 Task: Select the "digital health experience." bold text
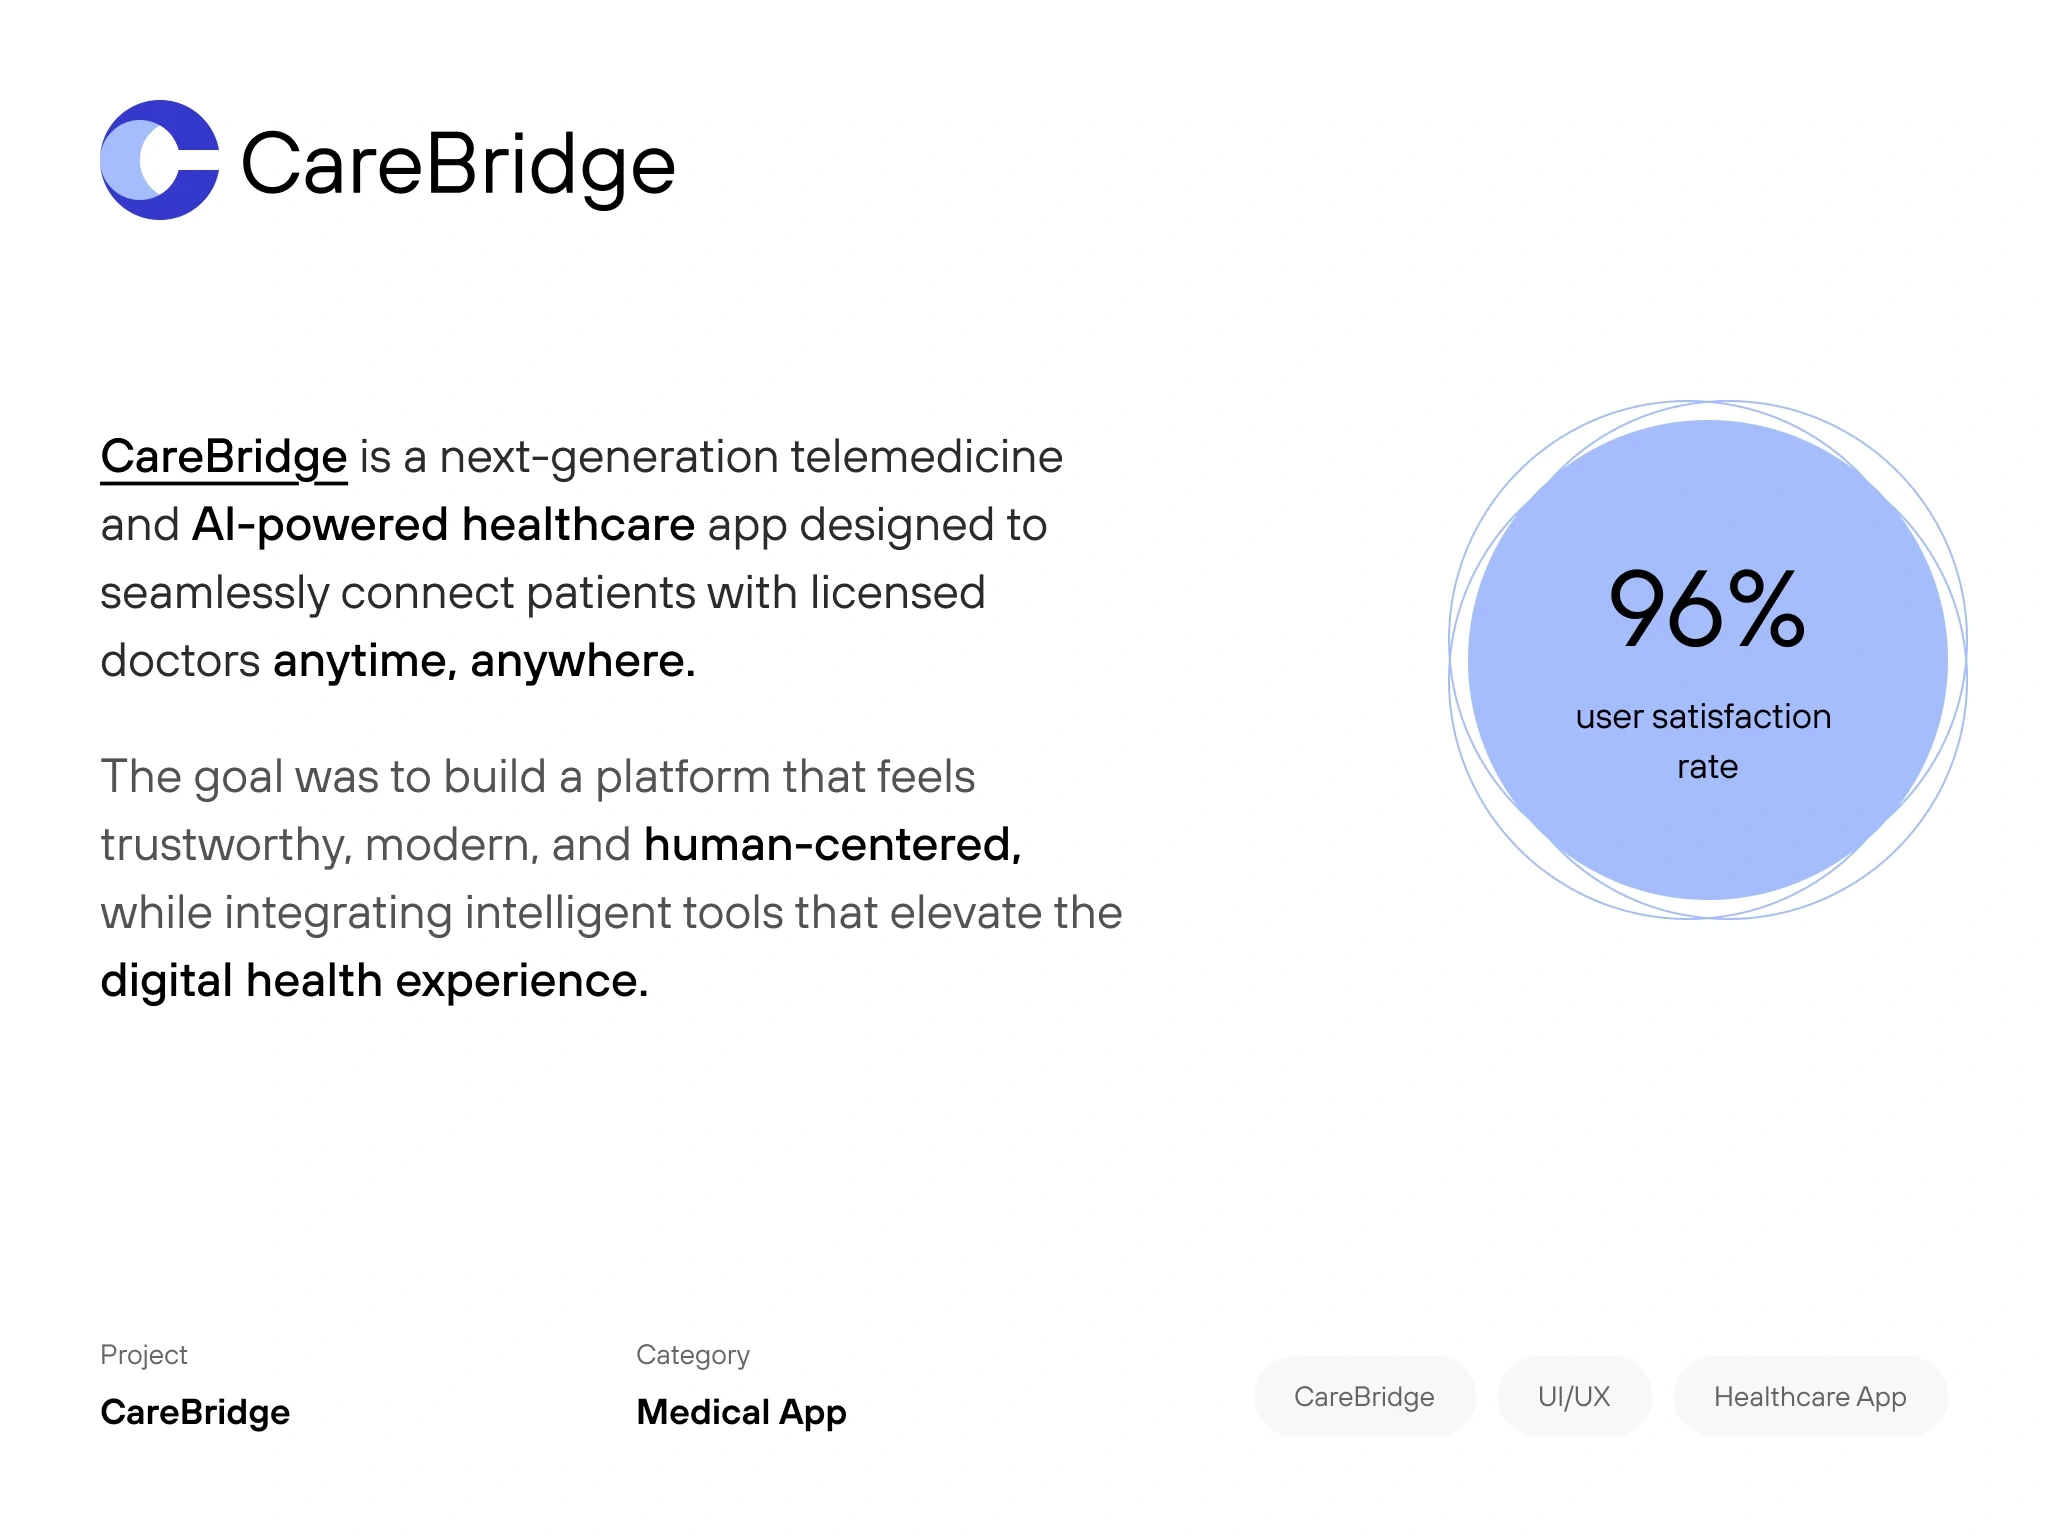tap(375, 981)
